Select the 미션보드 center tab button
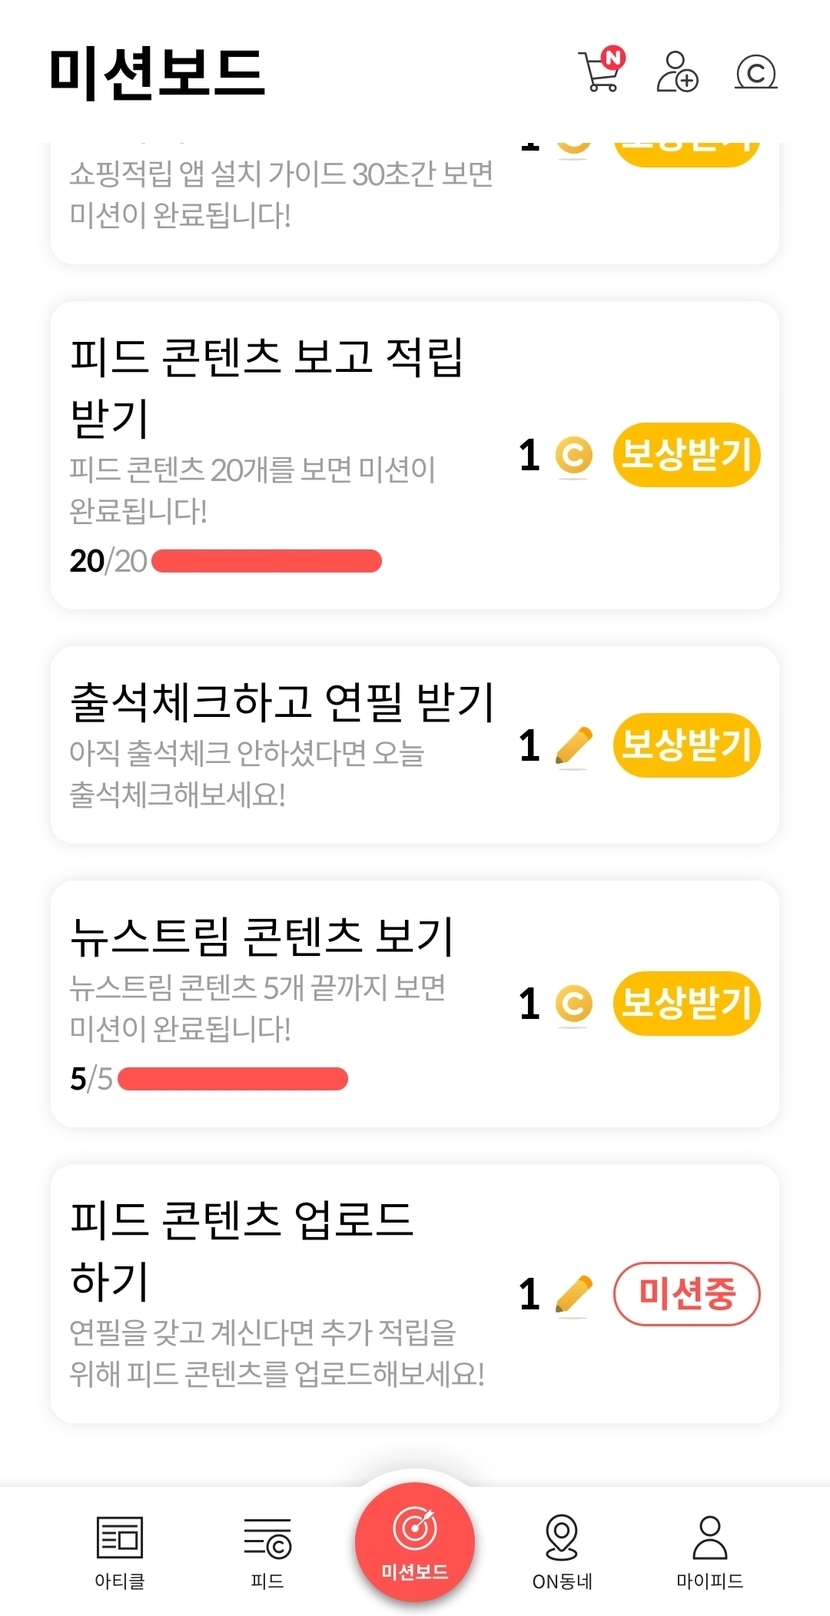This screenshot has width=830, height=1616. [x=415, y=1542]
